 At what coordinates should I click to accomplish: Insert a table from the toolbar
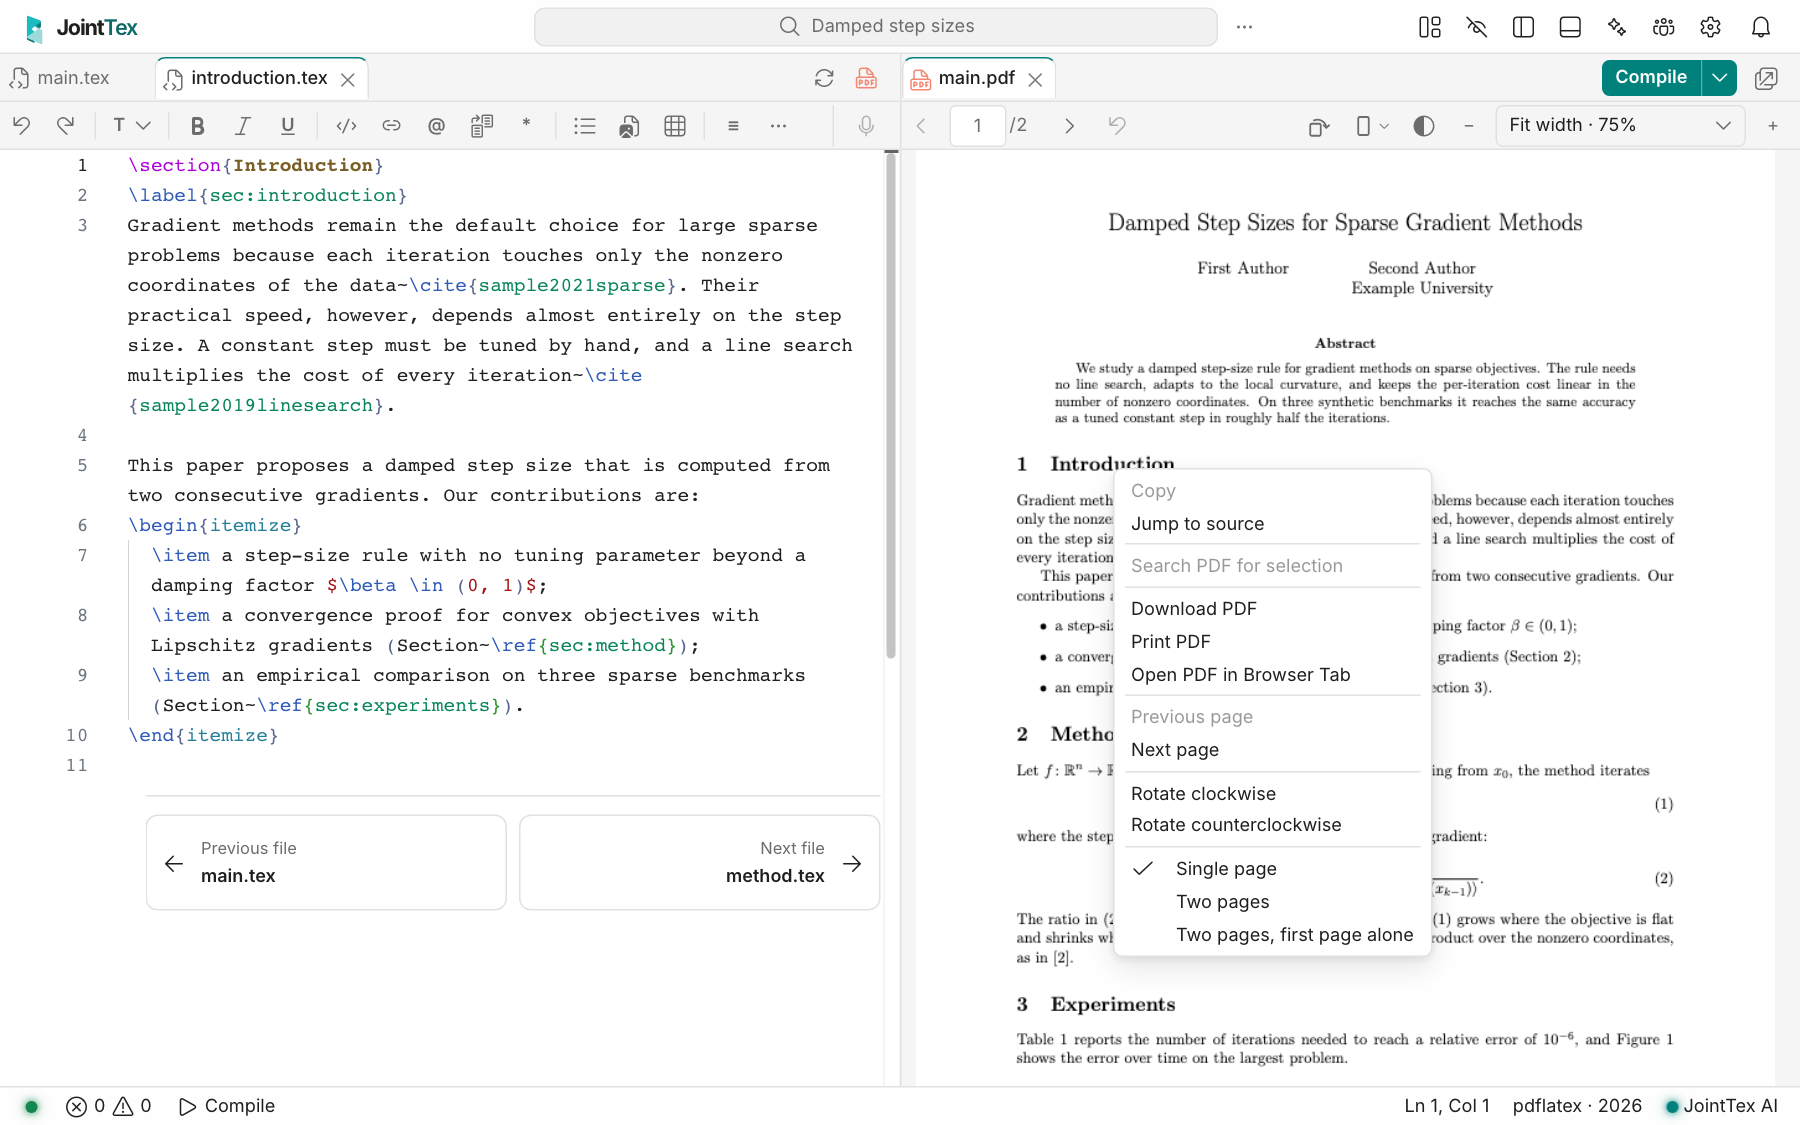click(675, 126)
